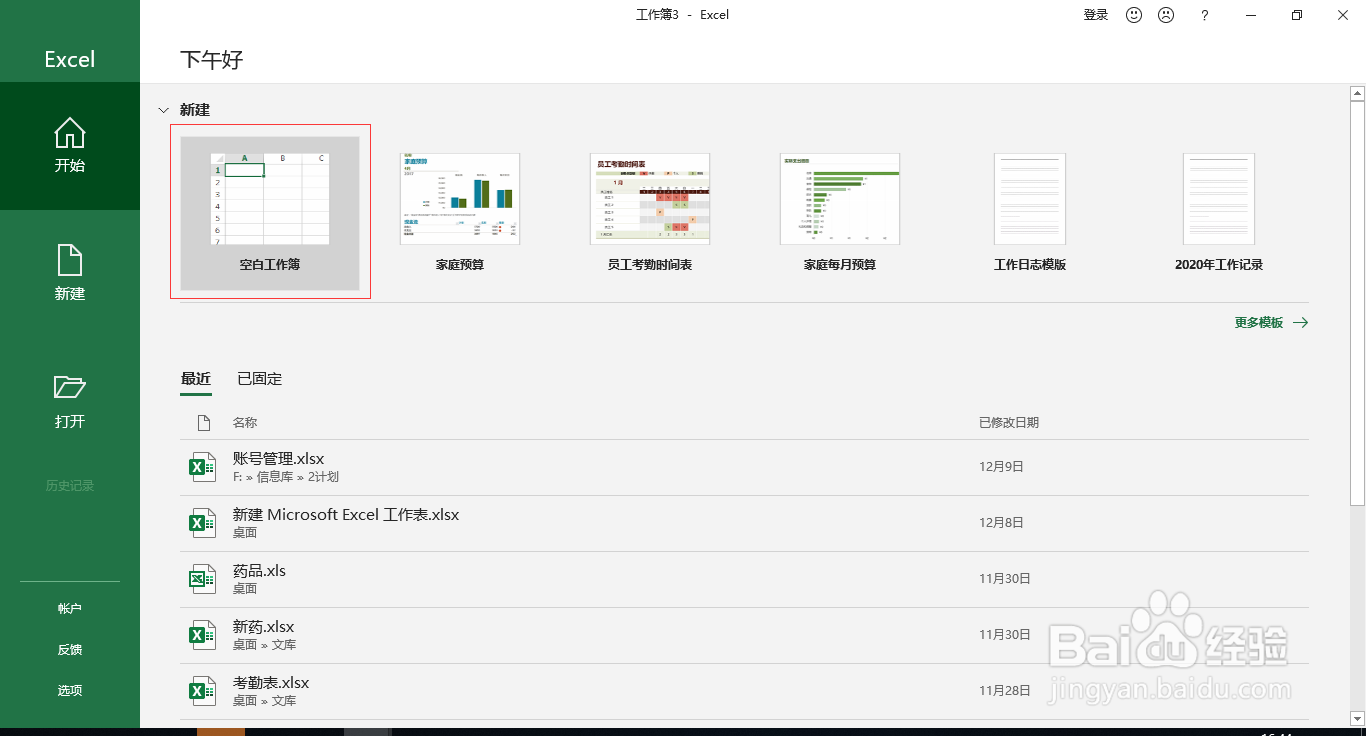Click the 11月28日 modified date
This screenshot has width=1366, height=736.
pyautogui.click(x=1005, y=691)
